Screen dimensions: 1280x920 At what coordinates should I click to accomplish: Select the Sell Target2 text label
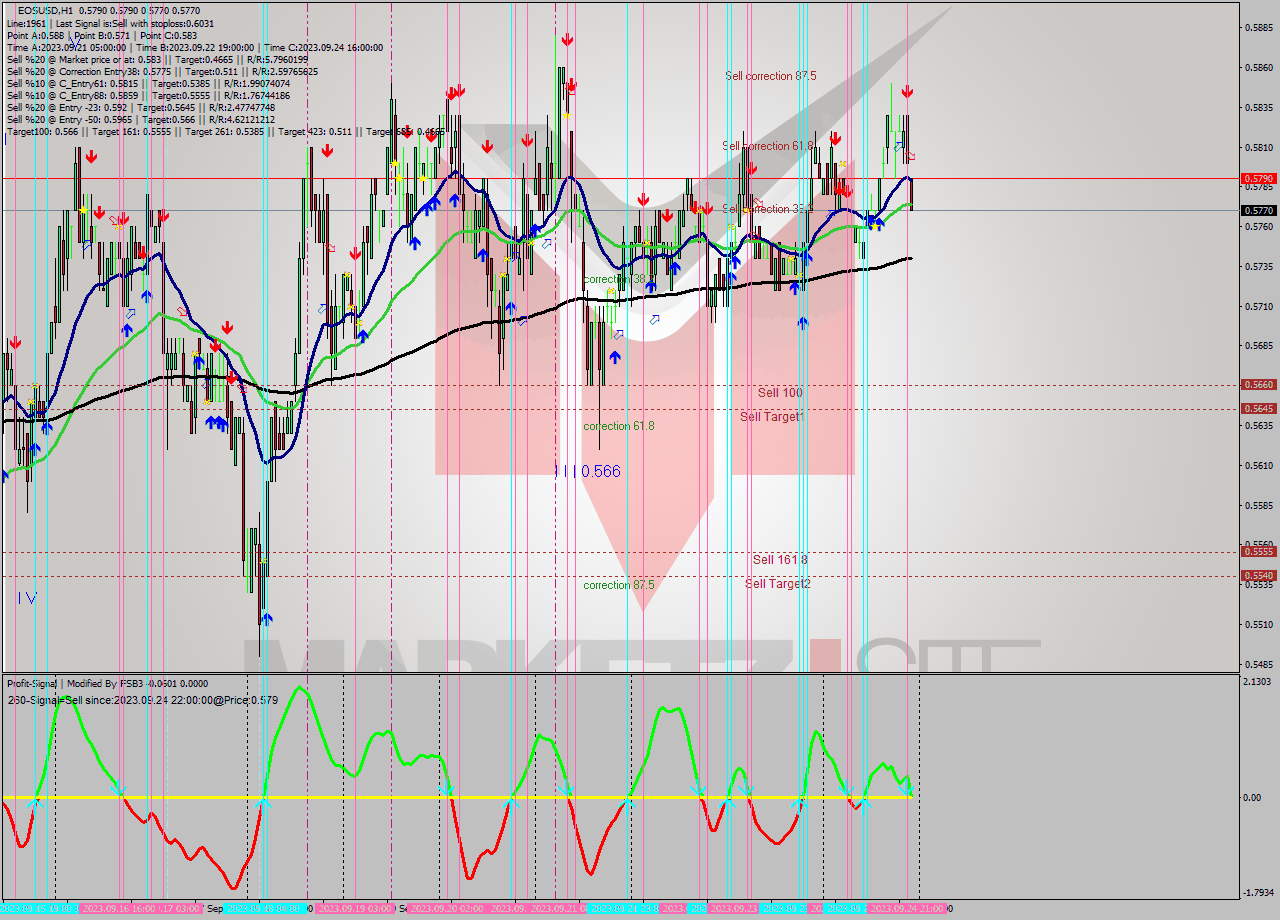click(x=779, y=583)
